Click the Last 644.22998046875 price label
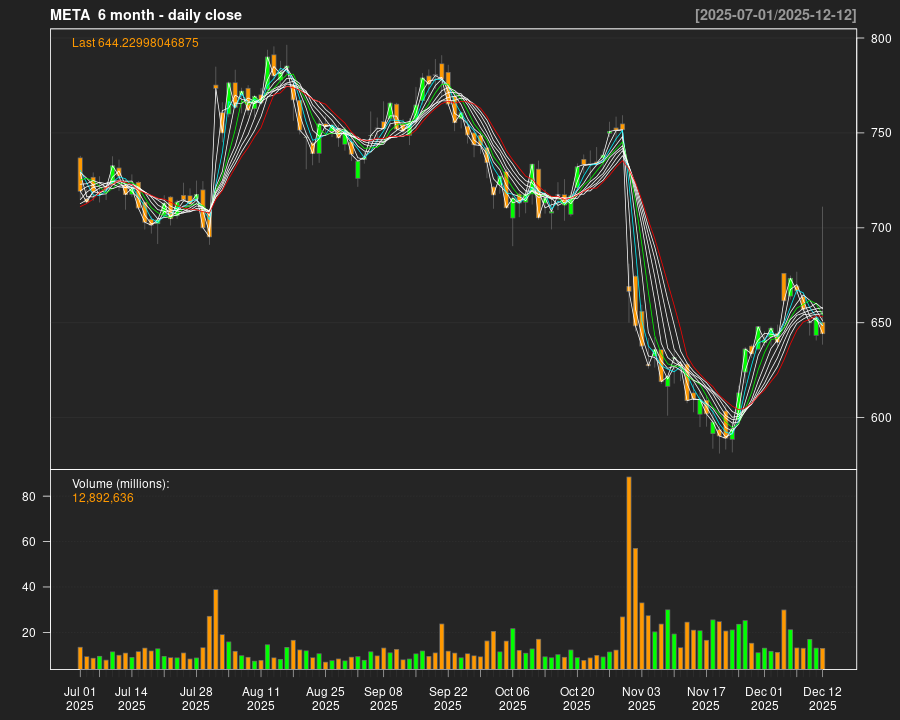The height and width of the screenshot is (720, 900). (135, 43)
